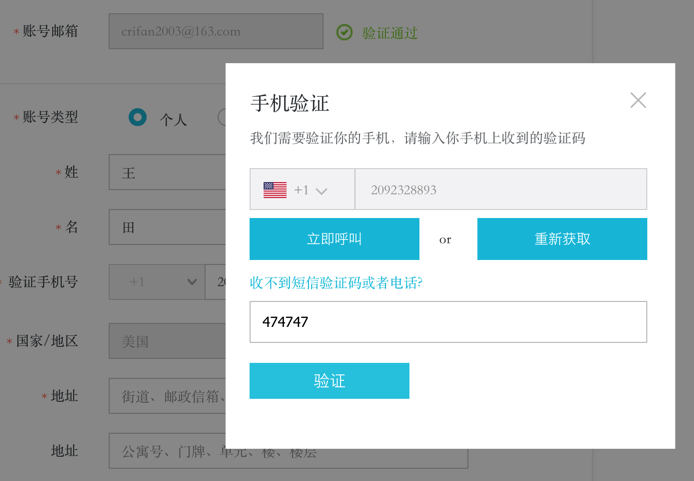Click the 账号邮箱 email input field
This screenshot has height=481, width=694.
pyautogui.click(x=216, y=32)
